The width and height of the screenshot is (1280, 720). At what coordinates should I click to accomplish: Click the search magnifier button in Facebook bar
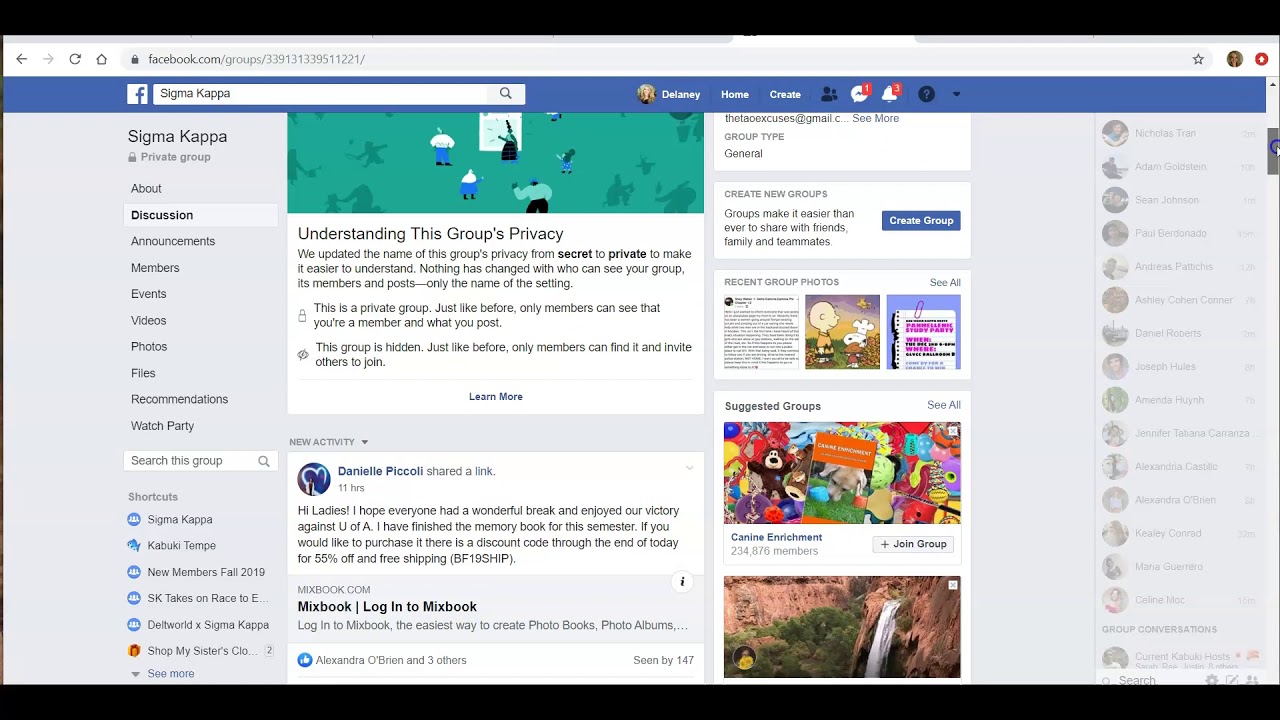506,93
